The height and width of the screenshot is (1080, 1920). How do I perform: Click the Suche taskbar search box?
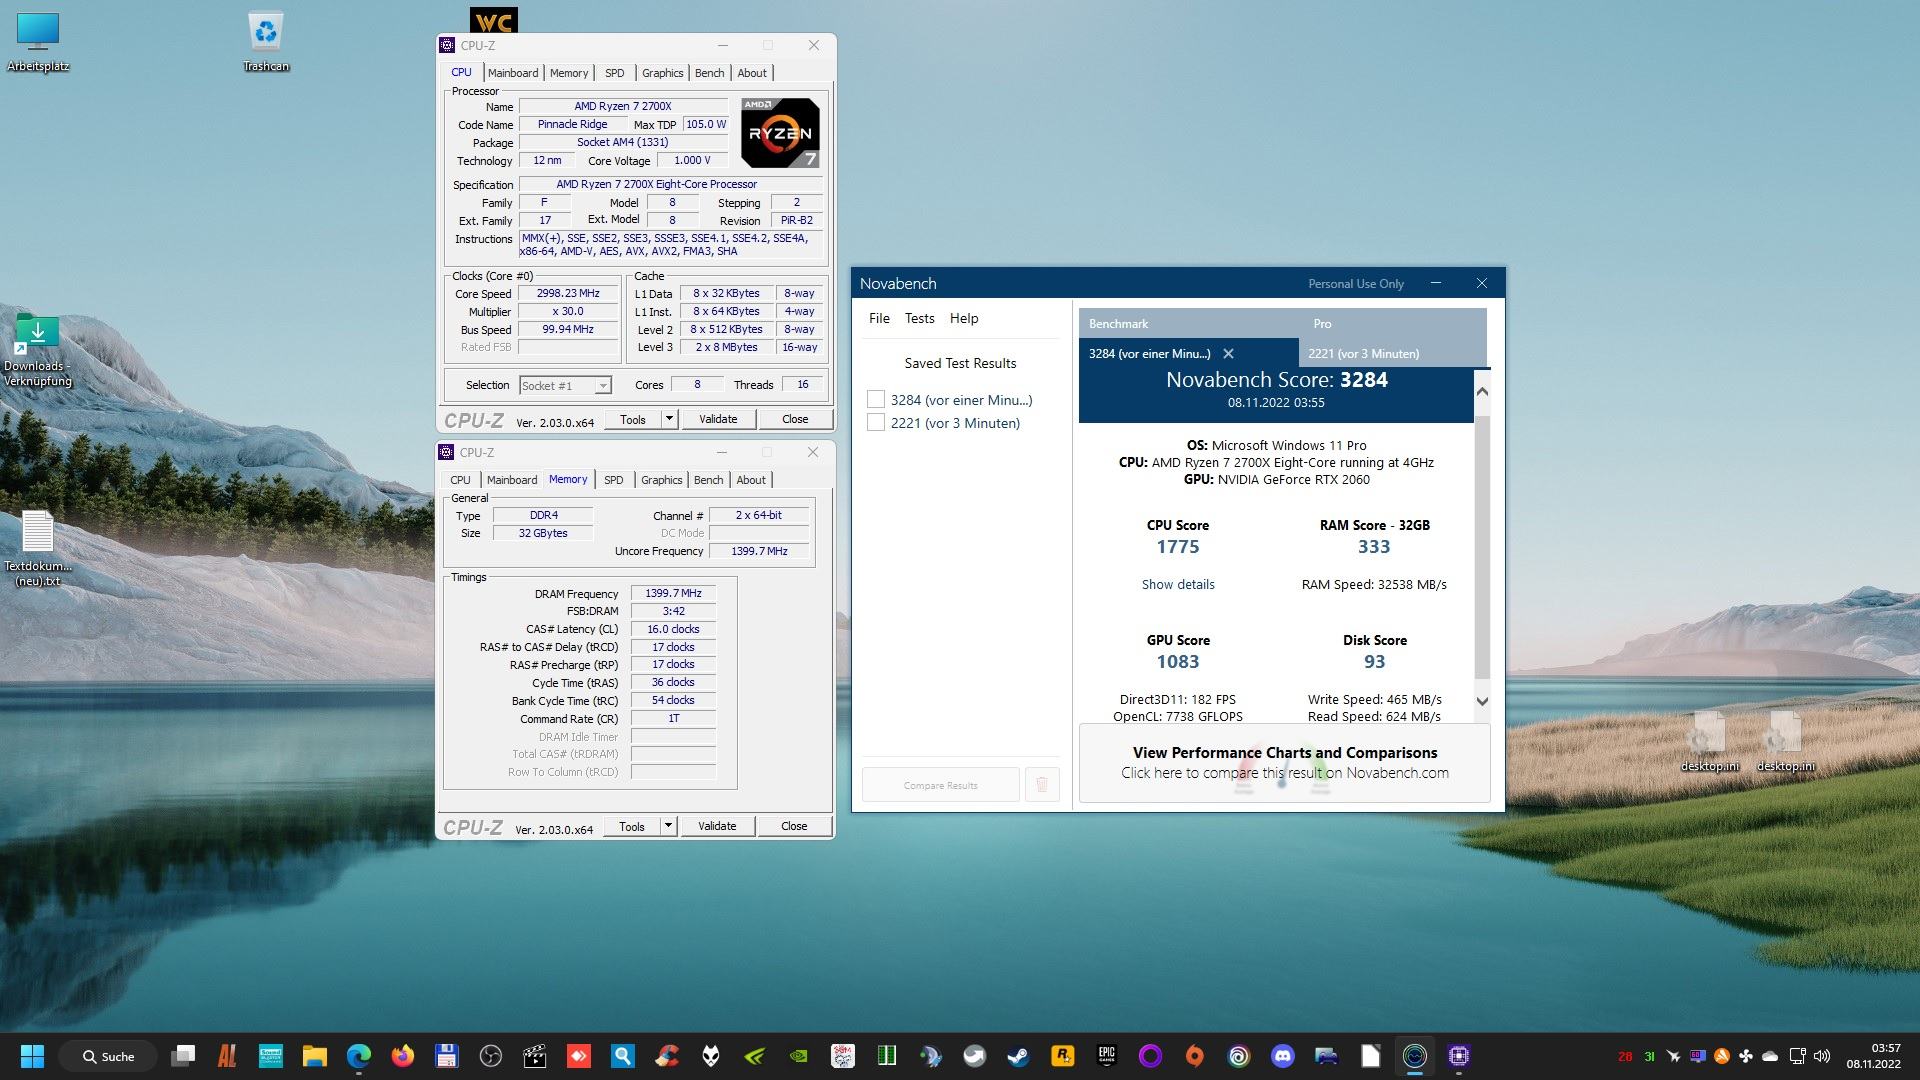[x=107, y=1056]
